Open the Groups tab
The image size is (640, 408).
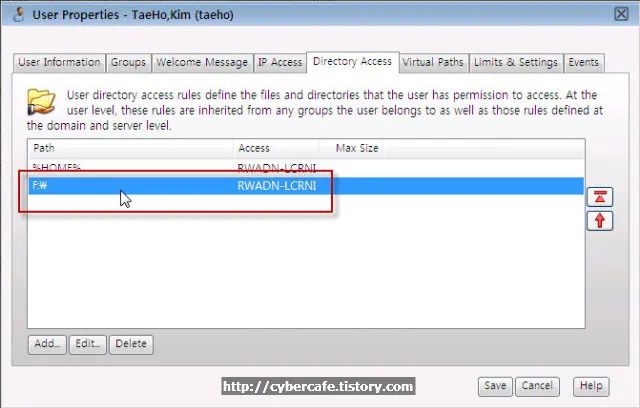(128, 62)
